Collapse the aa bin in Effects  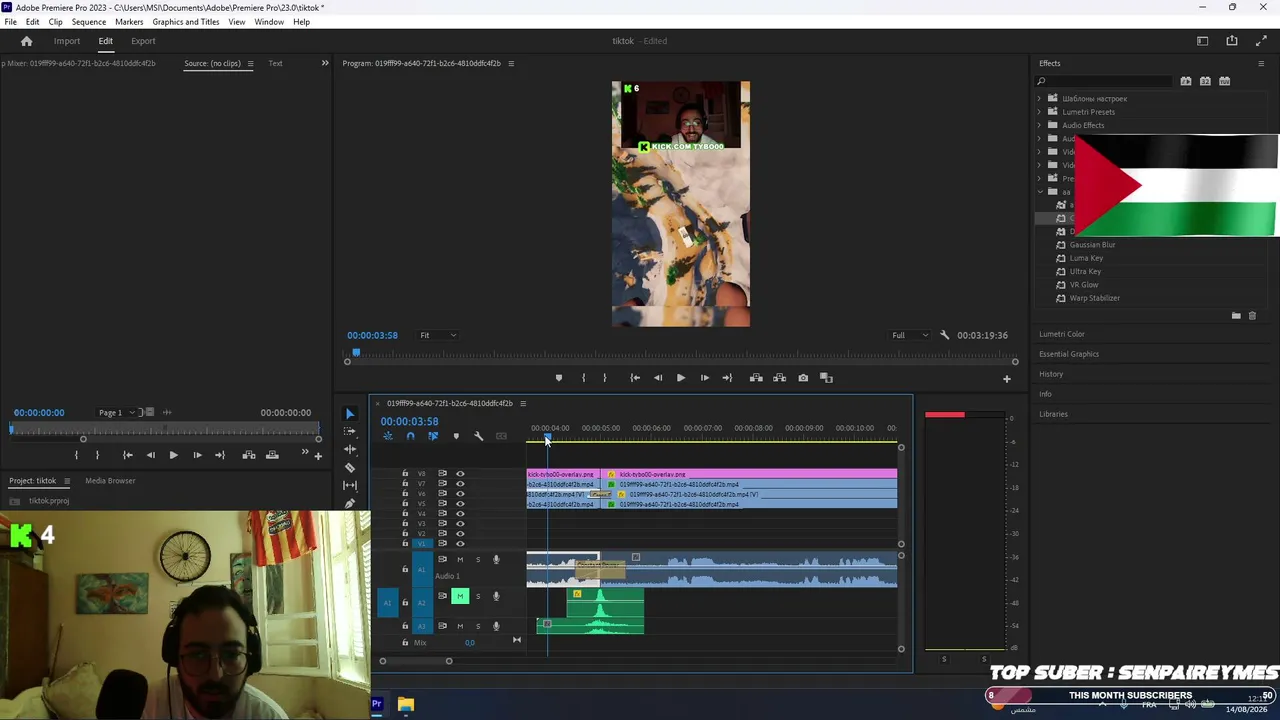tap(1039, 191)
